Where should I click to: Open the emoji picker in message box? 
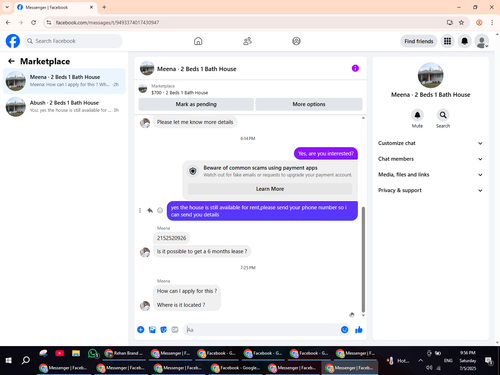[x=344, y=330]
